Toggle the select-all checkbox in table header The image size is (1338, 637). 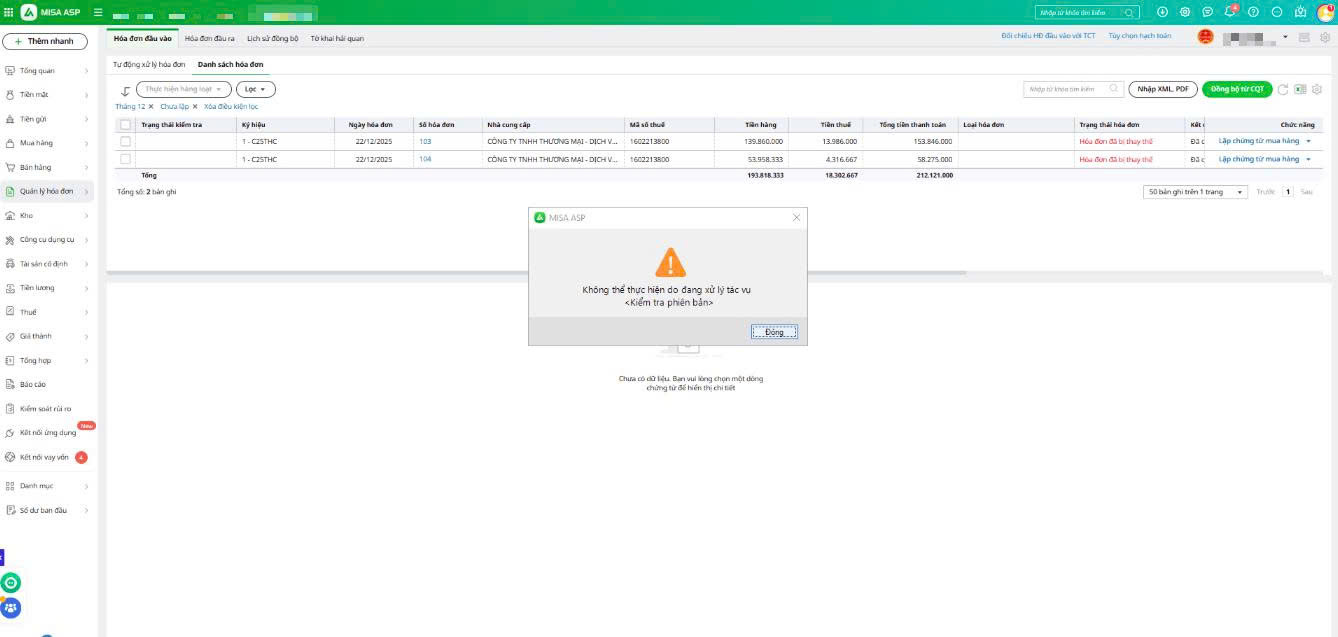pyautogui.click(x=125, y=125)
